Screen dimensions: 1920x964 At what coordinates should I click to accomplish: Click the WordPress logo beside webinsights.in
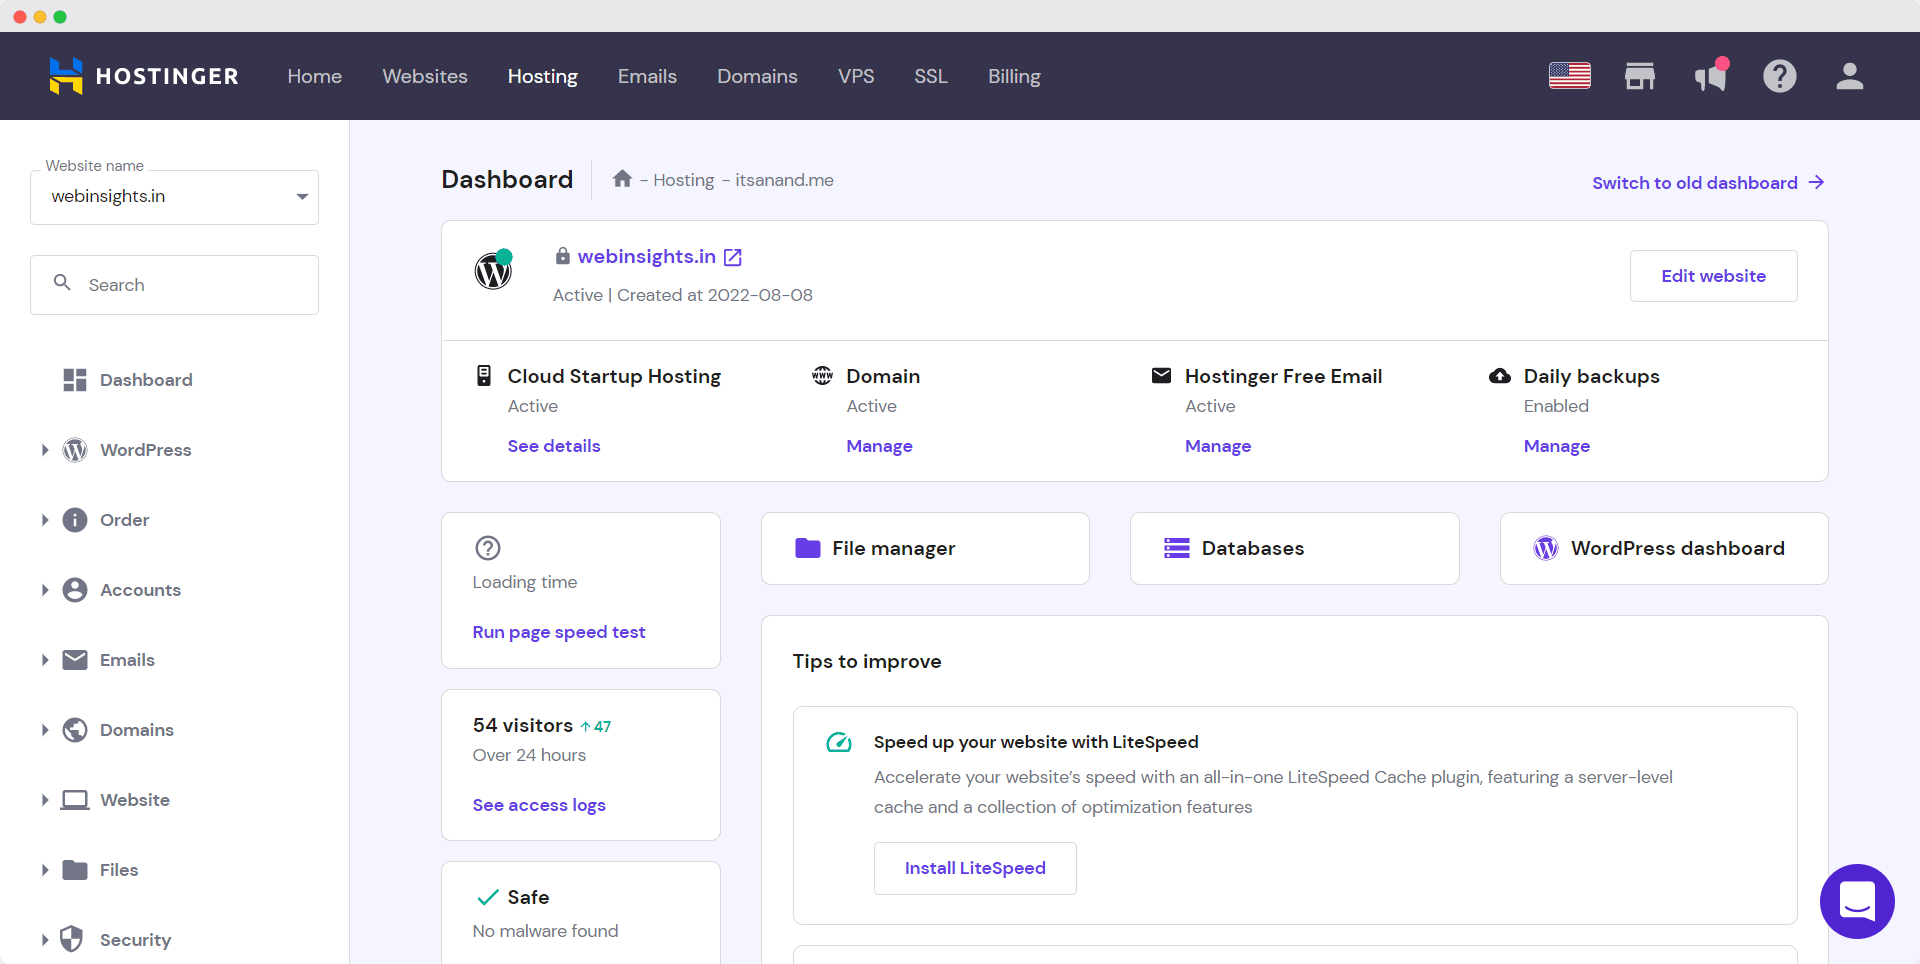pos(493,270)
